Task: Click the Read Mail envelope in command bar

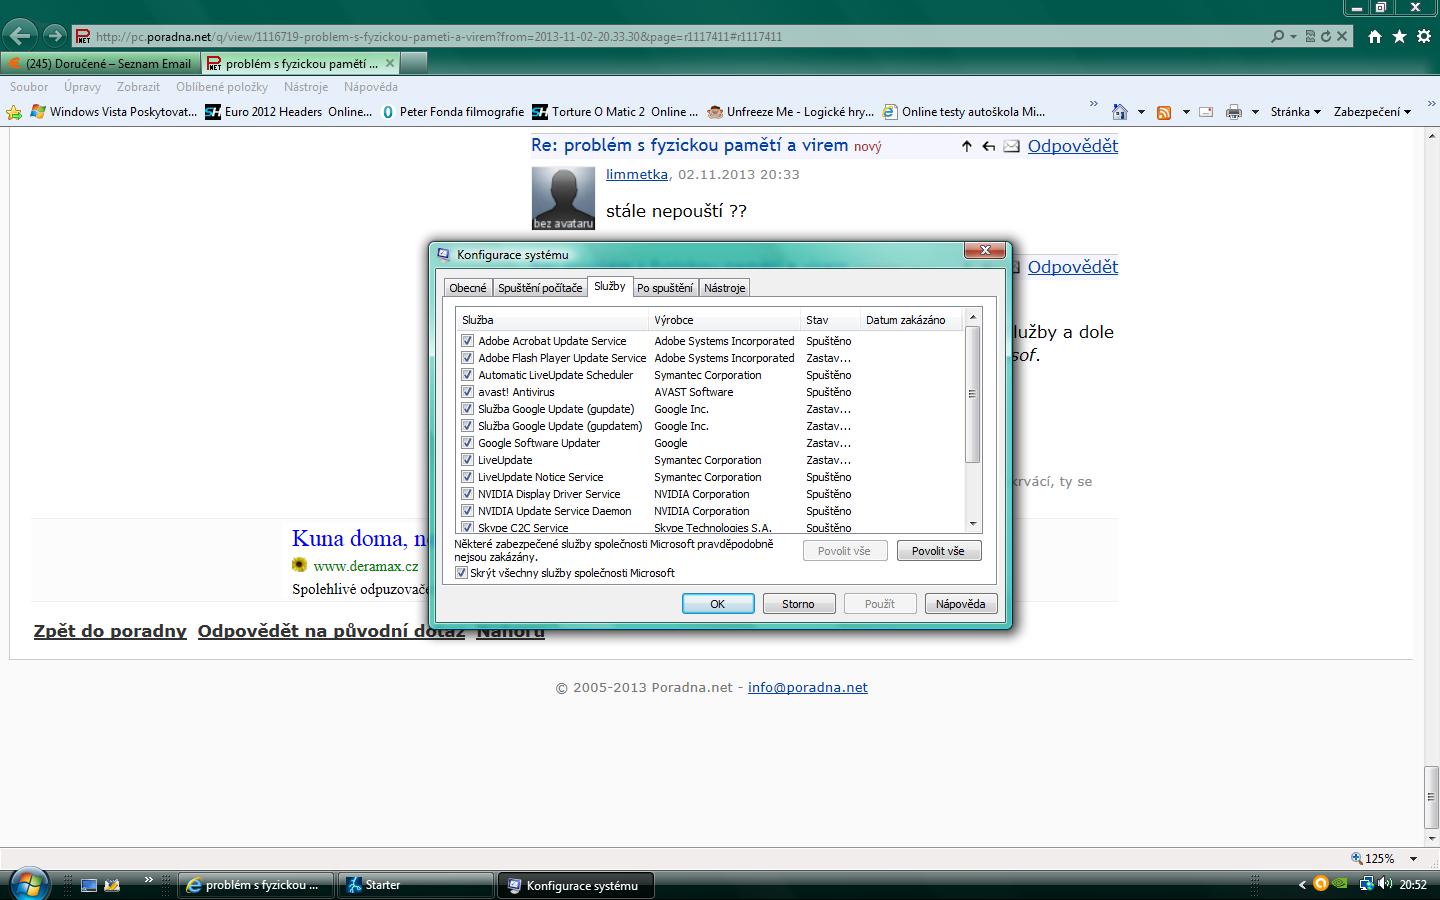Action: (1206, 112)
